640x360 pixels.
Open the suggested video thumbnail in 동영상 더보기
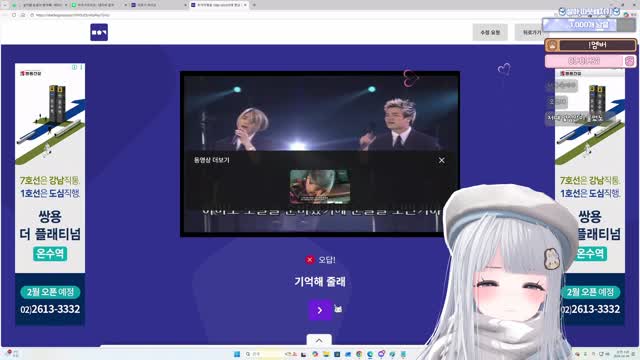pos(320,187)
